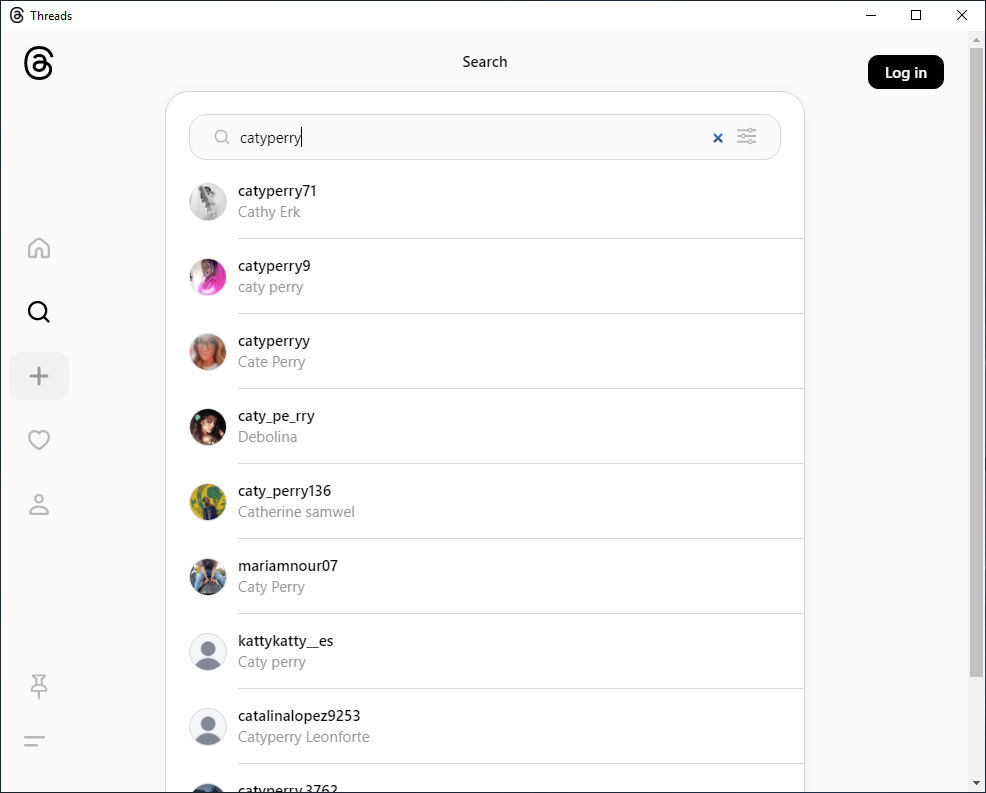Open caty_perry136 profile picture
This screenshot has height=793, width=986.
208,502
